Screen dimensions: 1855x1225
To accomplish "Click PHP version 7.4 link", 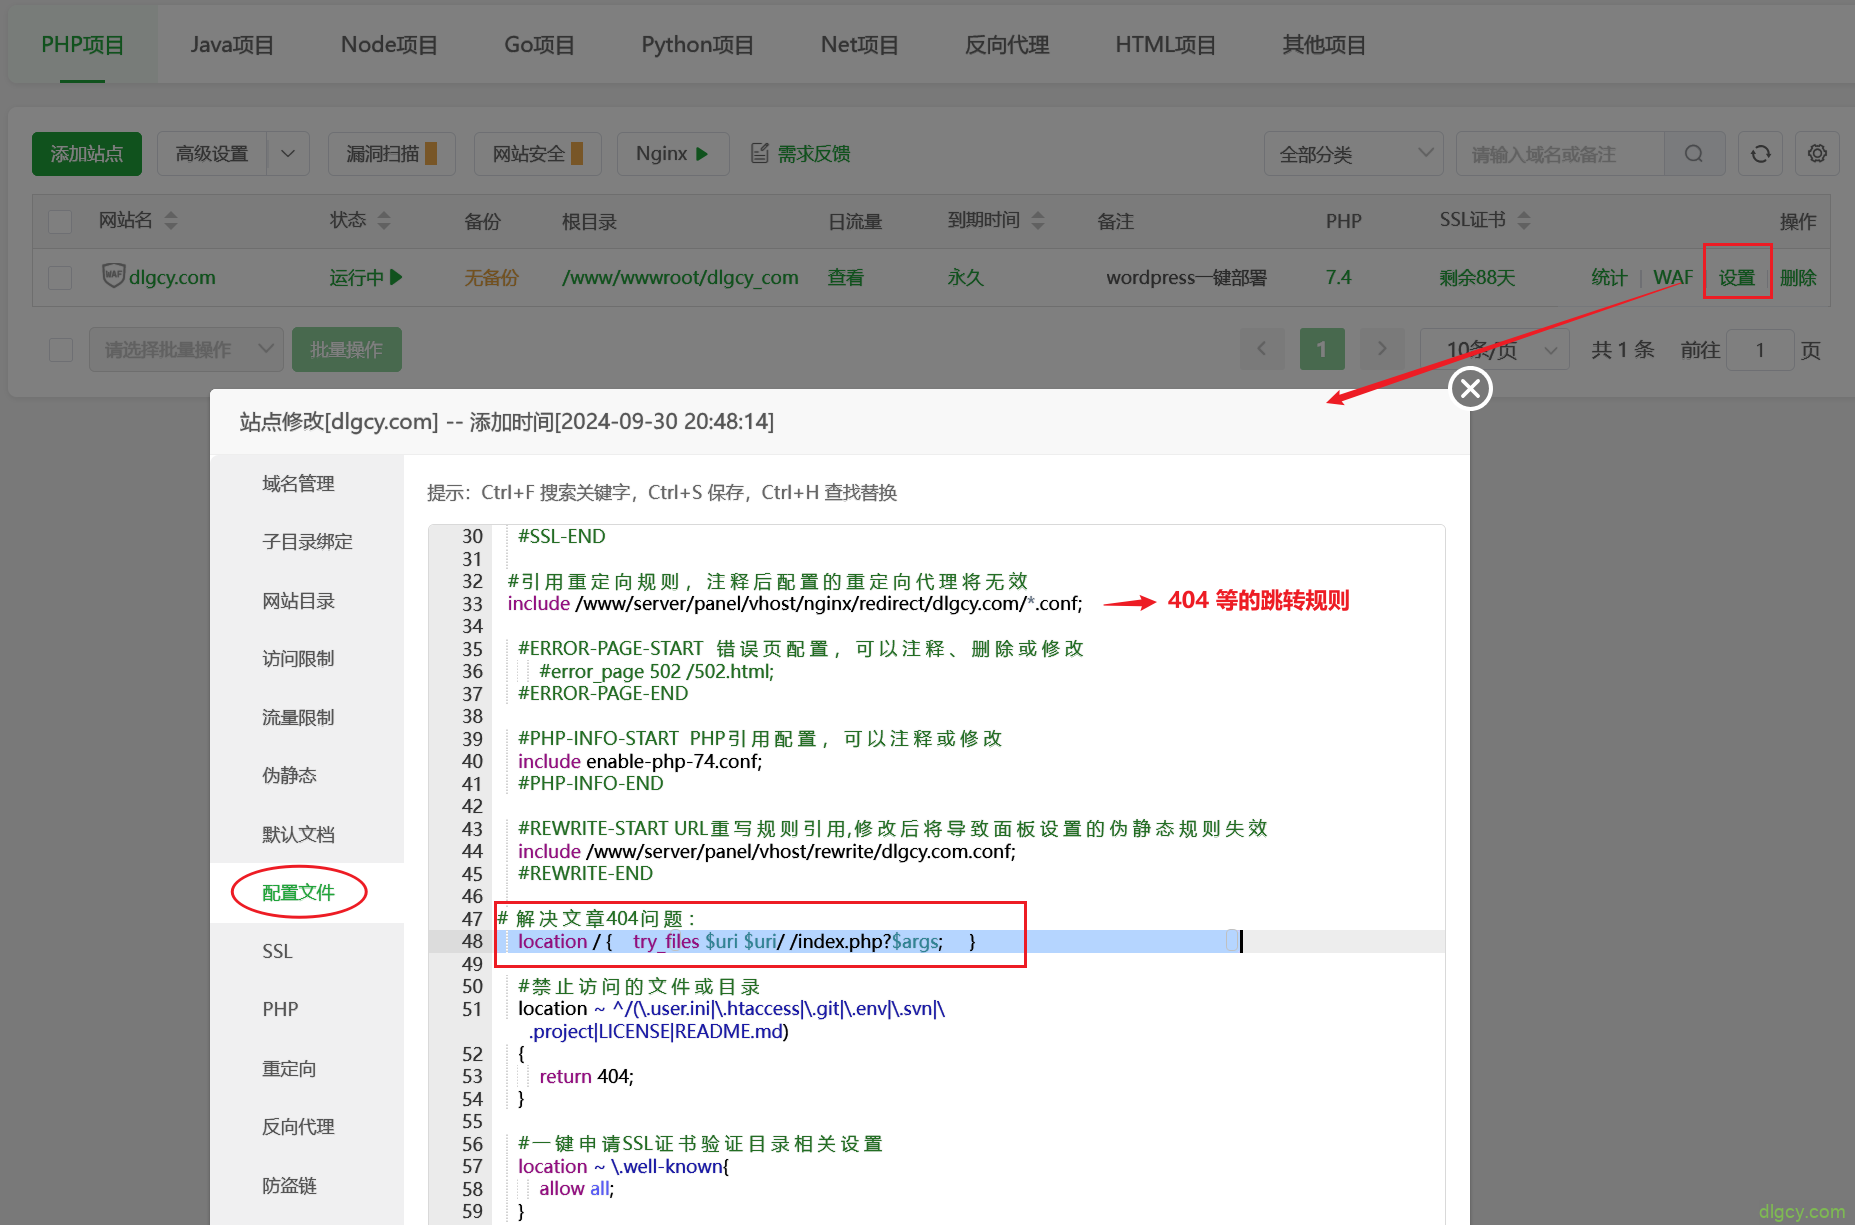I will tap(1338, 277).
